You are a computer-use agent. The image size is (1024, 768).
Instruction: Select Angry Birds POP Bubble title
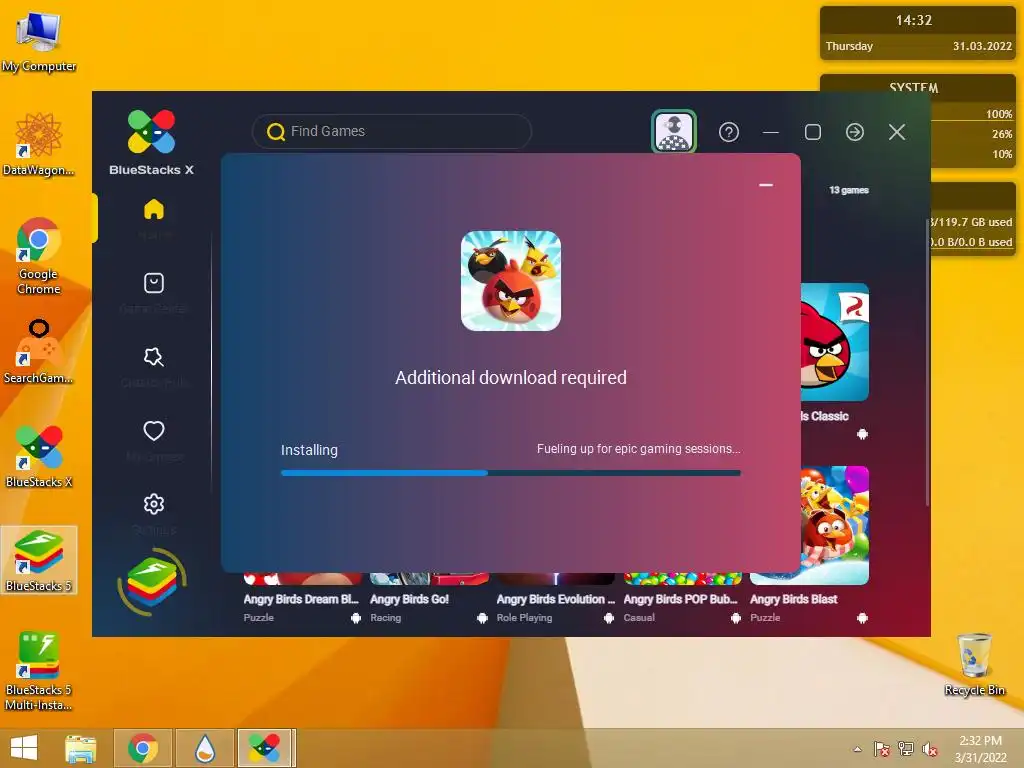coord(680,599)
